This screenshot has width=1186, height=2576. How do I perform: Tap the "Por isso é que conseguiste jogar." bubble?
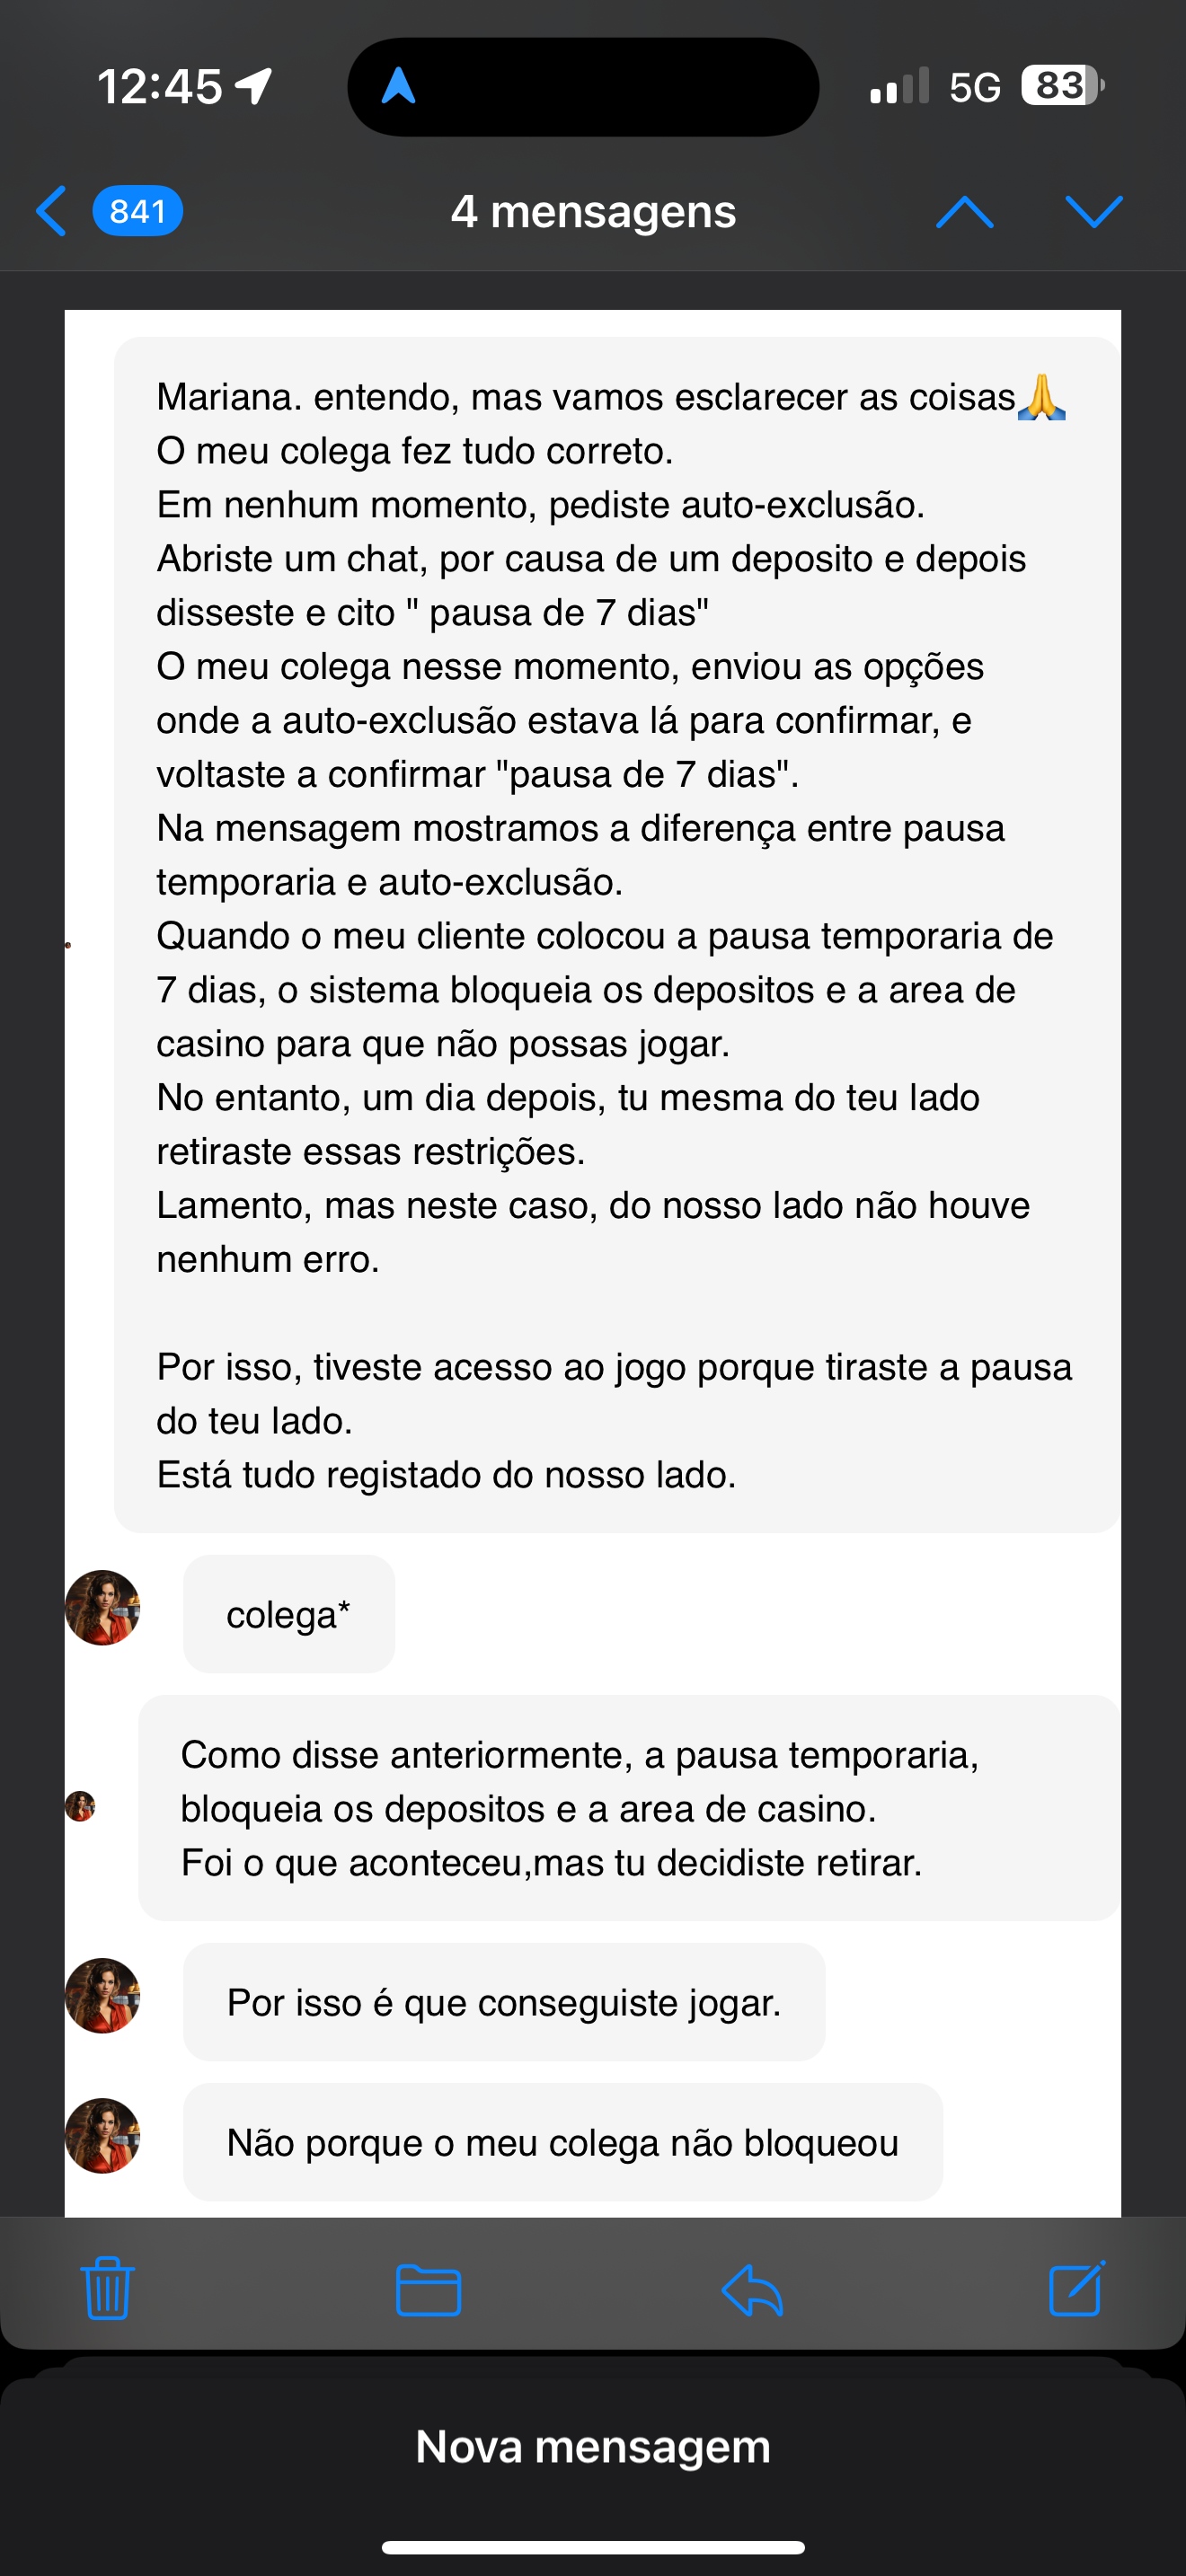tap(504, 2002)
